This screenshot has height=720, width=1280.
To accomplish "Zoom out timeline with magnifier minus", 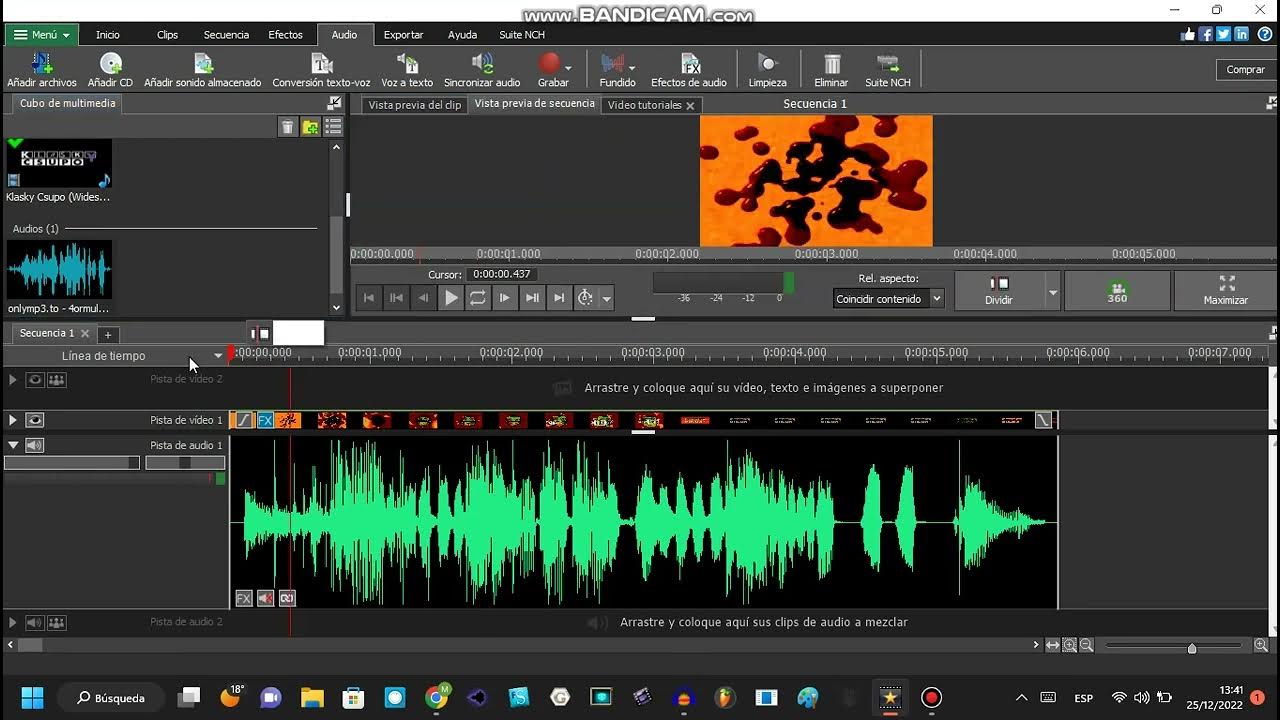I will pyautogui.click(x=1086, y=646).
